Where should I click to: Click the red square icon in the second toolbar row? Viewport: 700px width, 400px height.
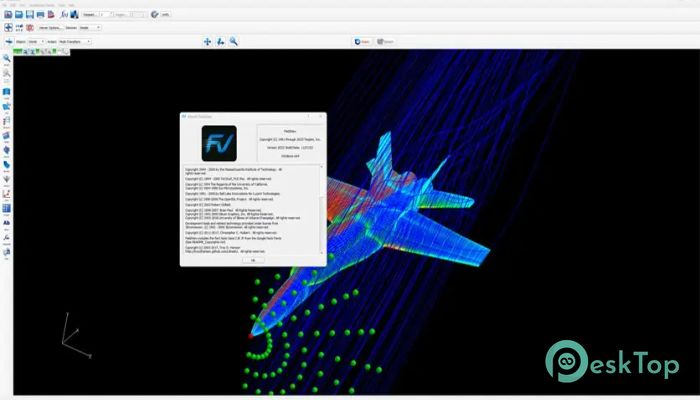click(30, 28)
